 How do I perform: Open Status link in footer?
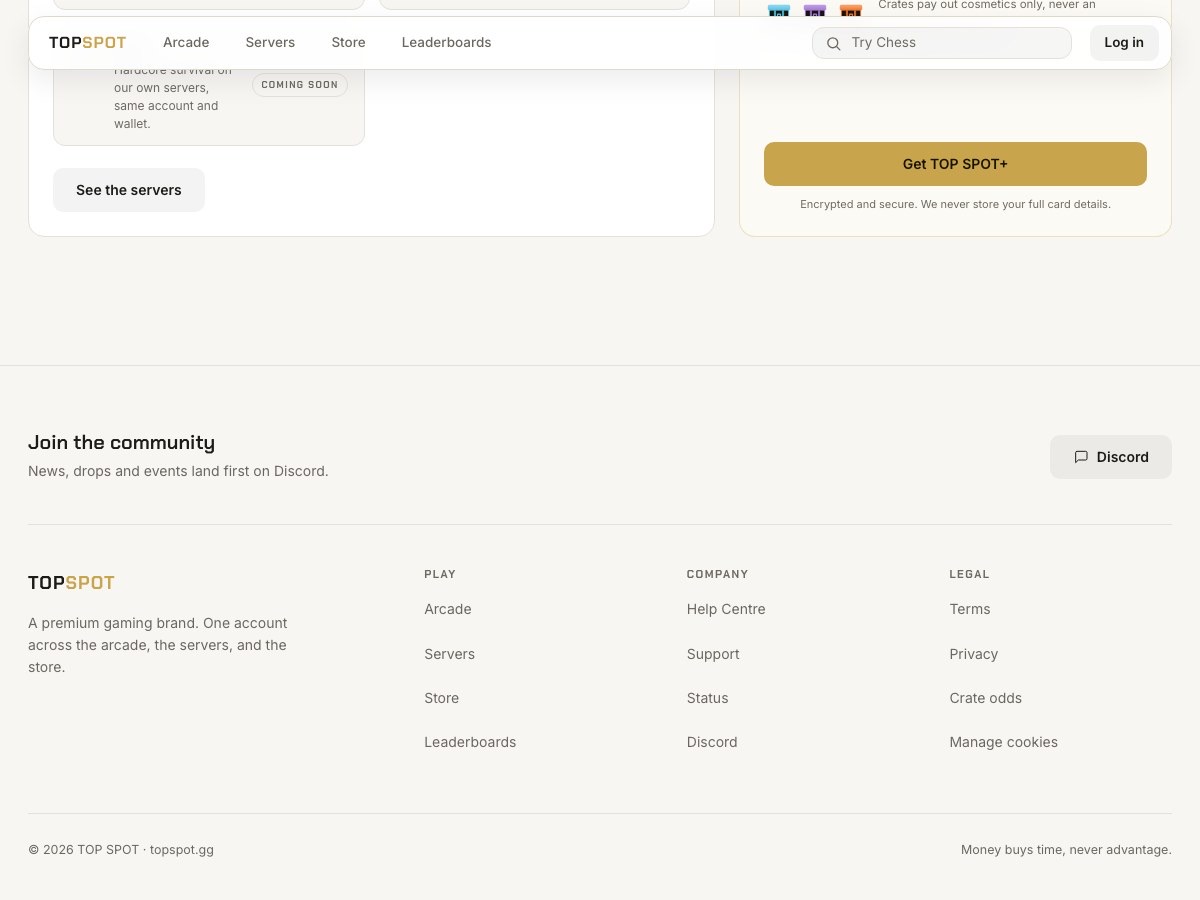[x=707, y=698]
